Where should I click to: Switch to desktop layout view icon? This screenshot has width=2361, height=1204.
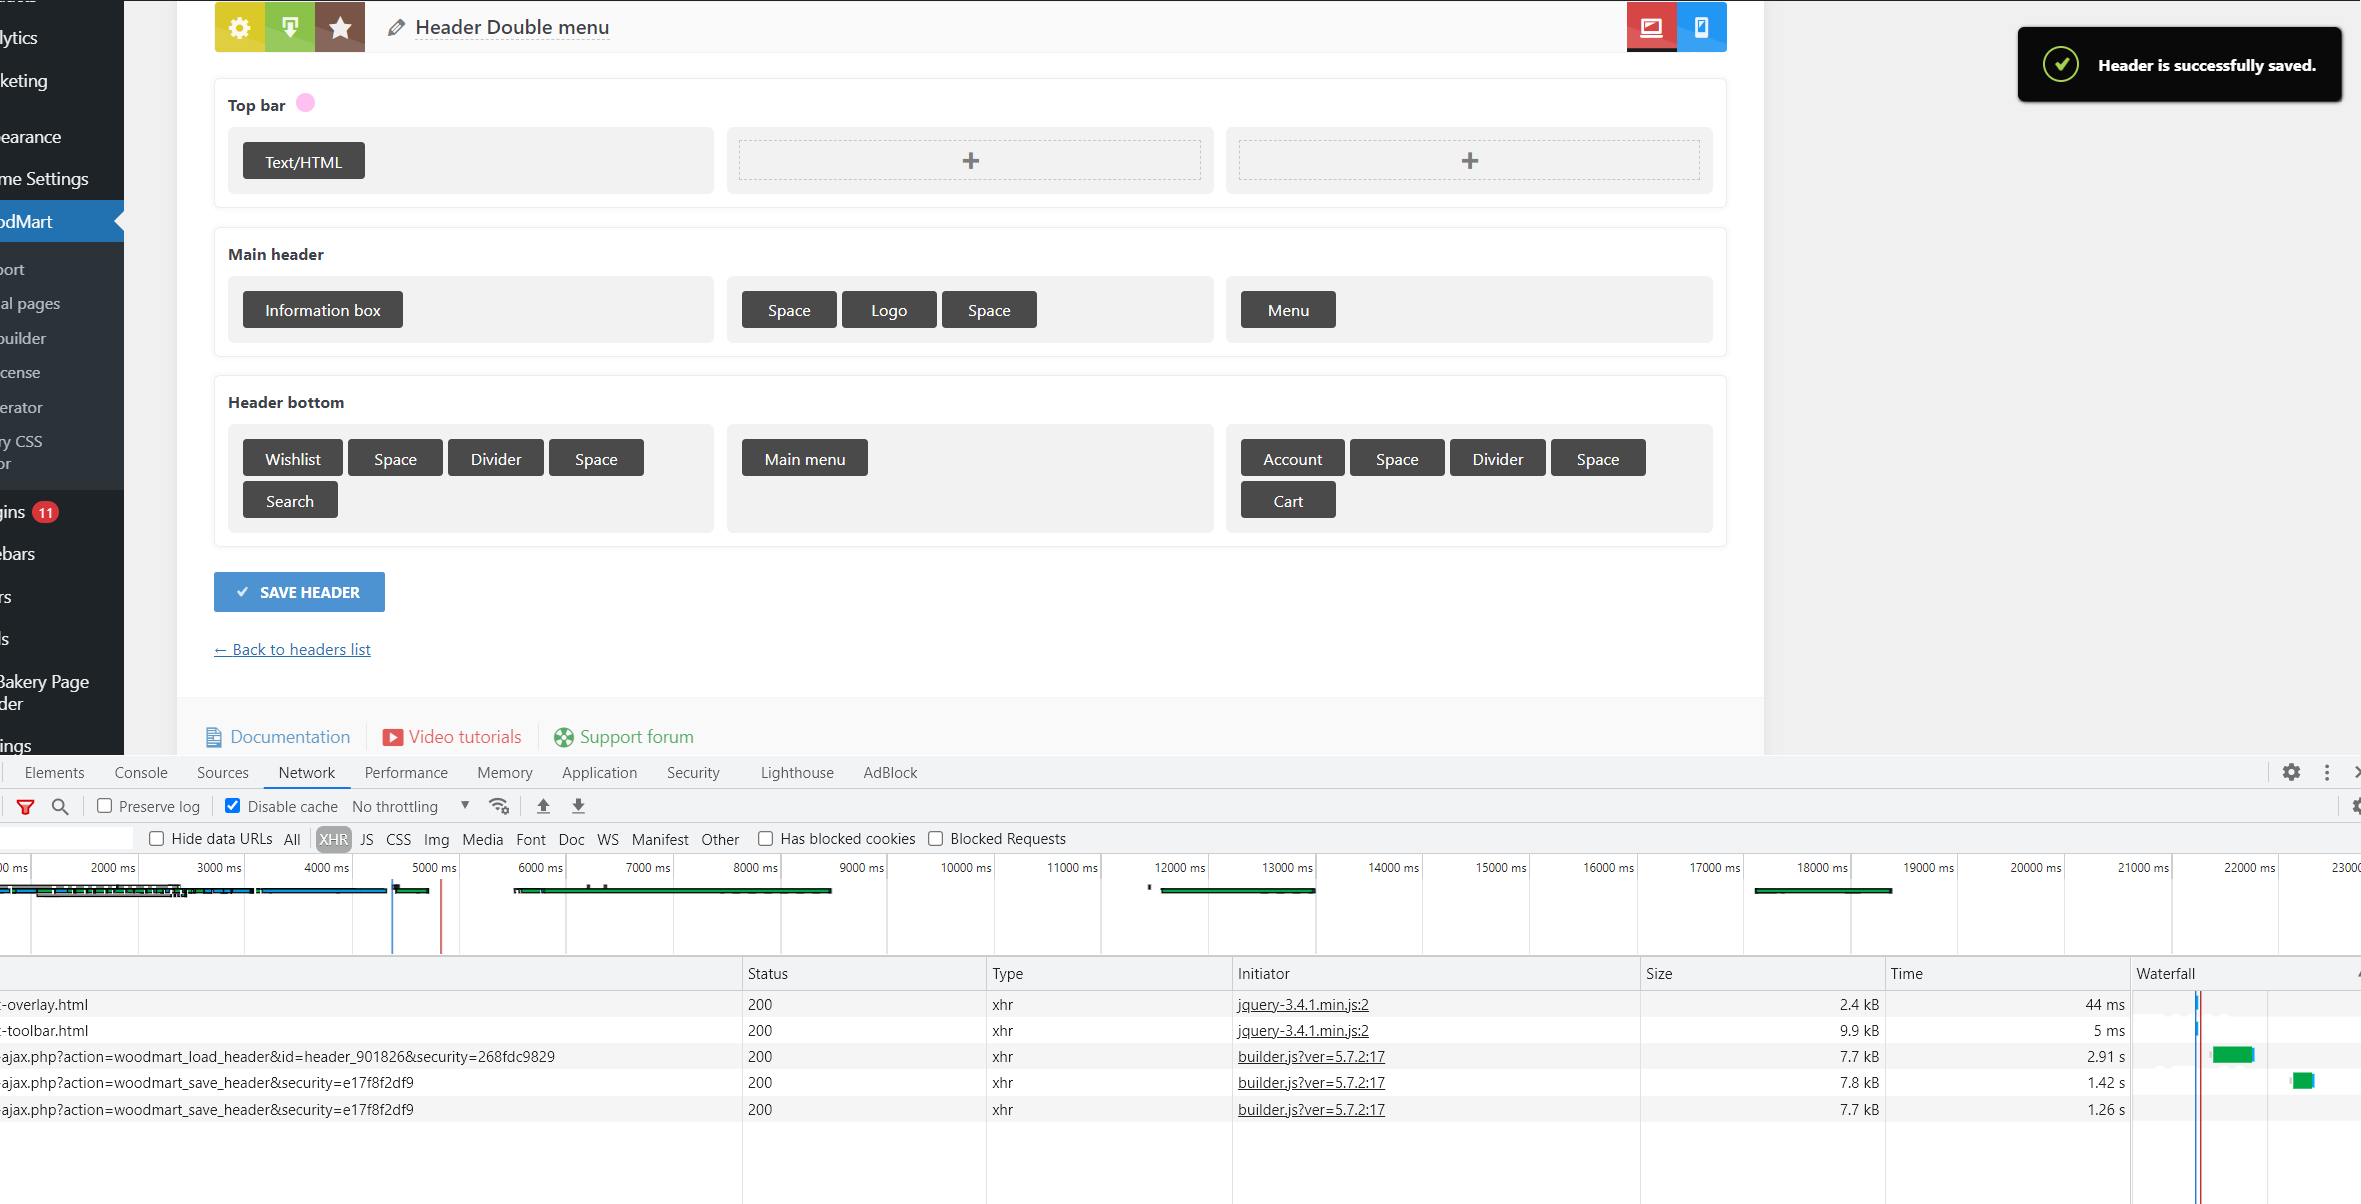[1651, 27]
